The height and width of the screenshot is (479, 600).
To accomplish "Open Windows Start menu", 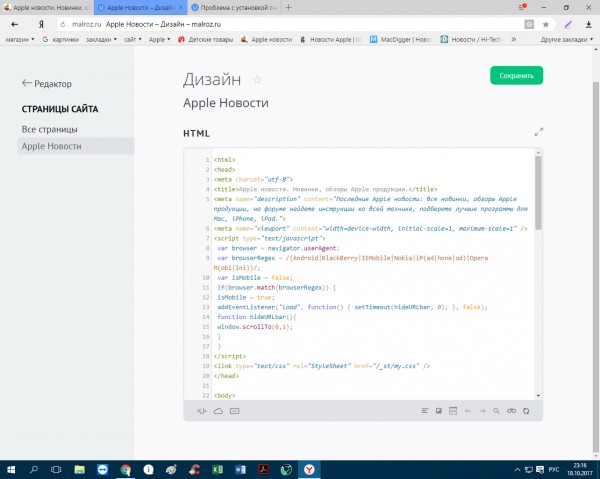I will click(x=11, y=469).
